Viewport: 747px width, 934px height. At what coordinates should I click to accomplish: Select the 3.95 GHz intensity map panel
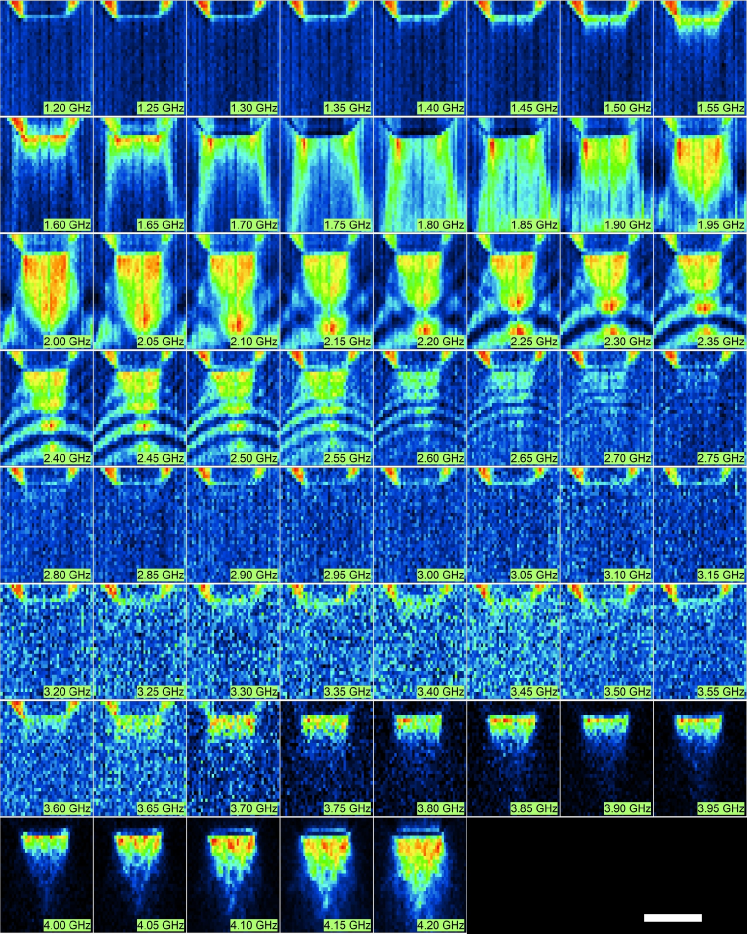(701, 758)
